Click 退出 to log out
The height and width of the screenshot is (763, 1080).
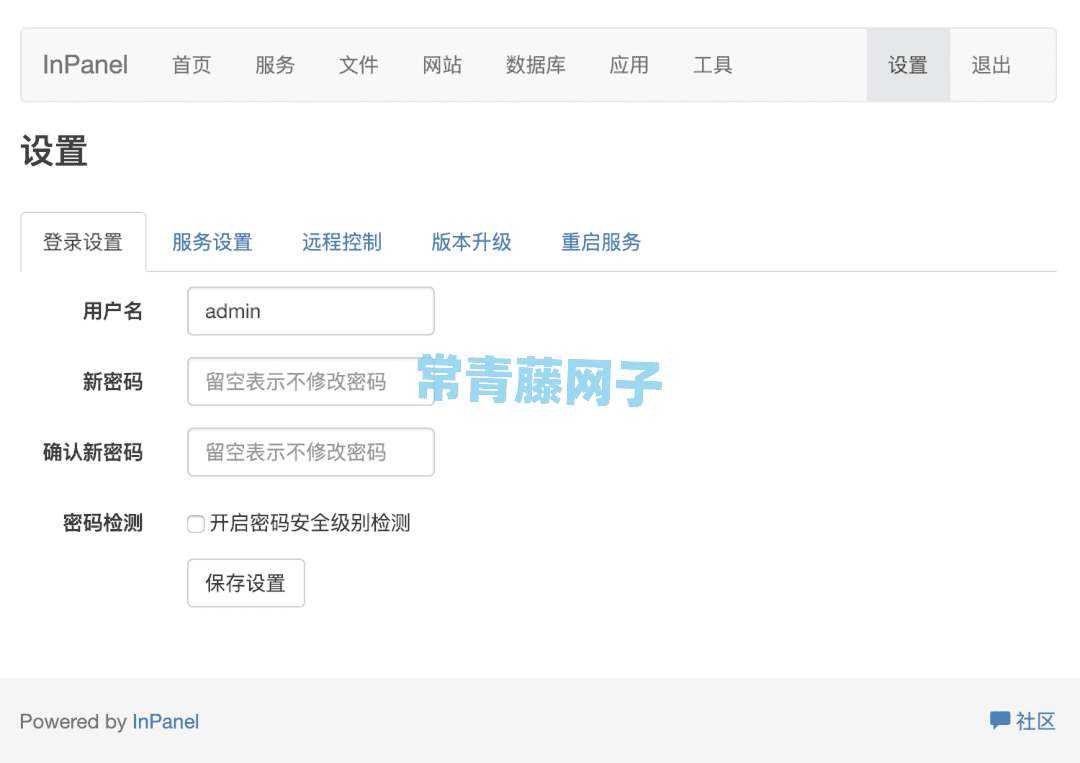tap(990, 64)
